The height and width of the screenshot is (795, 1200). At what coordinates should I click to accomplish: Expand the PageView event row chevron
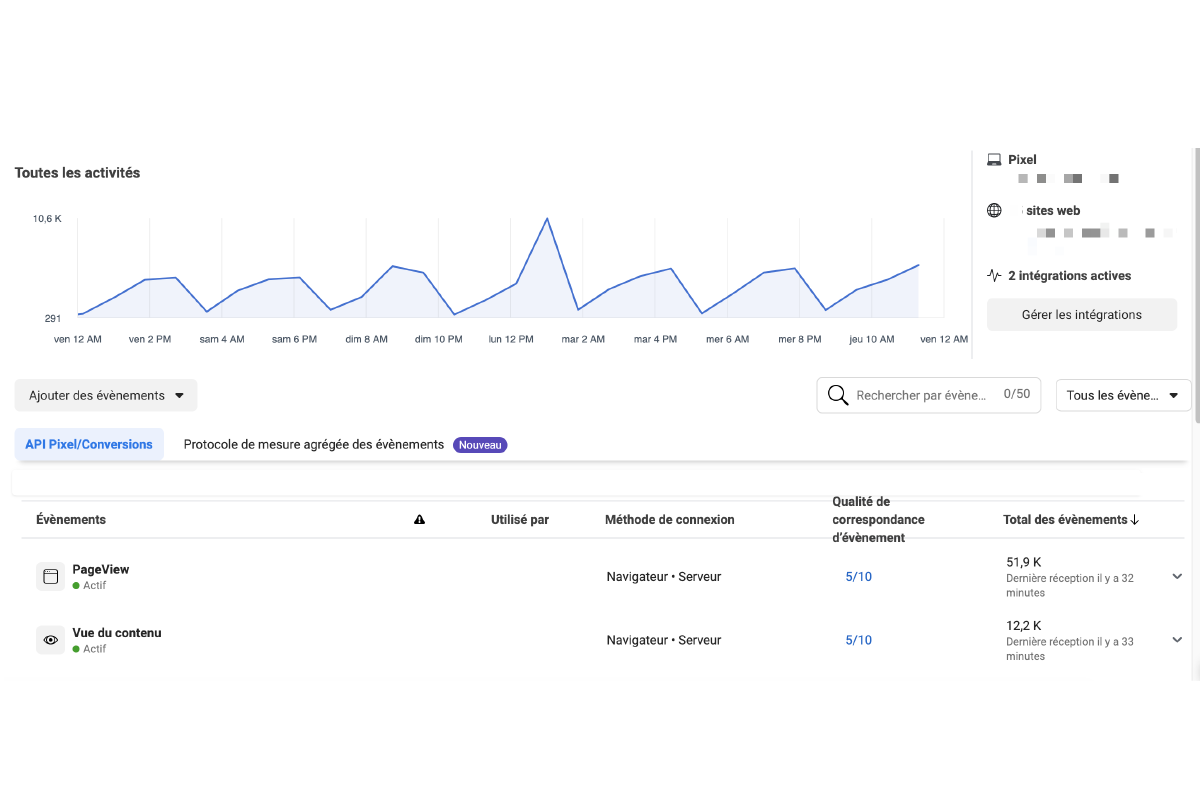[x=1177, y=576]
